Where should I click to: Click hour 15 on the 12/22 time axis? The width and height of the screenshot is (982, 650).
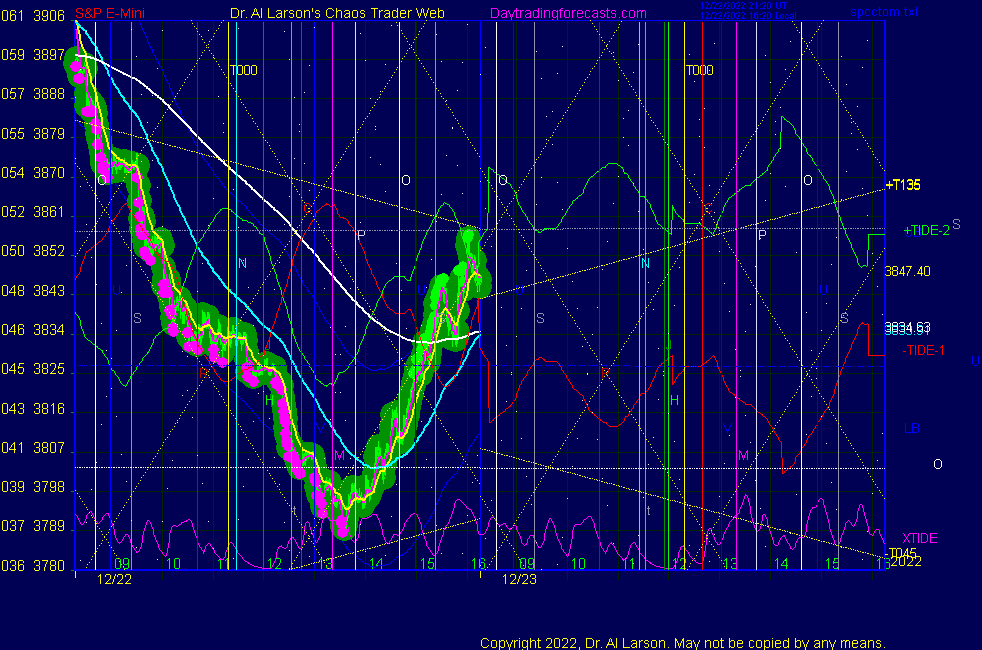click(x=427, y=564)
